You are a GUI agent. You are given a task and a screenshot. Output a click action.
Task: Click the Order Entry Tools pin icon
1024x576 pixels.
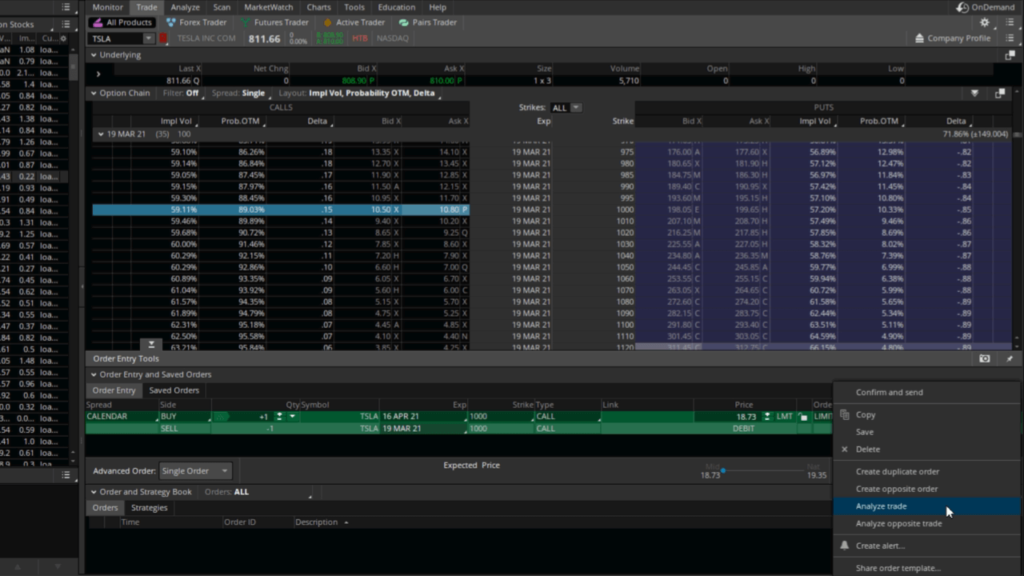click(x=1010, y=359)
